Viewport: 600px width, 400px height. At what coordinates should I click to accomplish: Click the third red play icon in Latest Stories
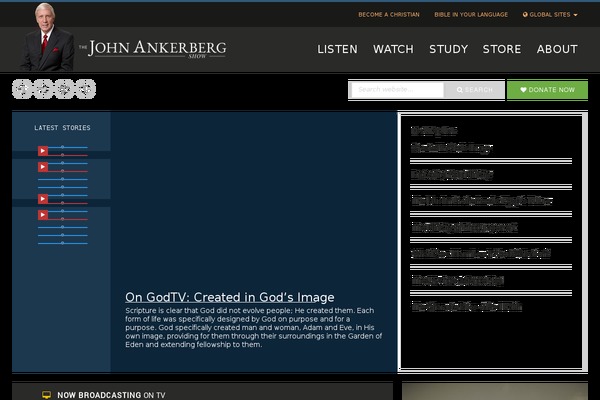tap(43, 199)
